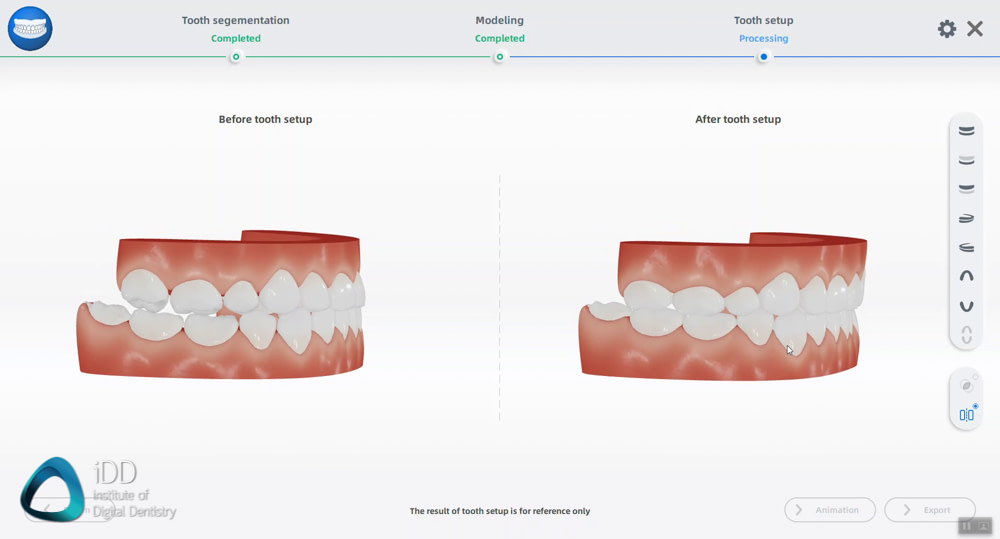Go to the Tooth segmentation step
The height and width of the screenshot is (539, 1000).
pos(235,20)
